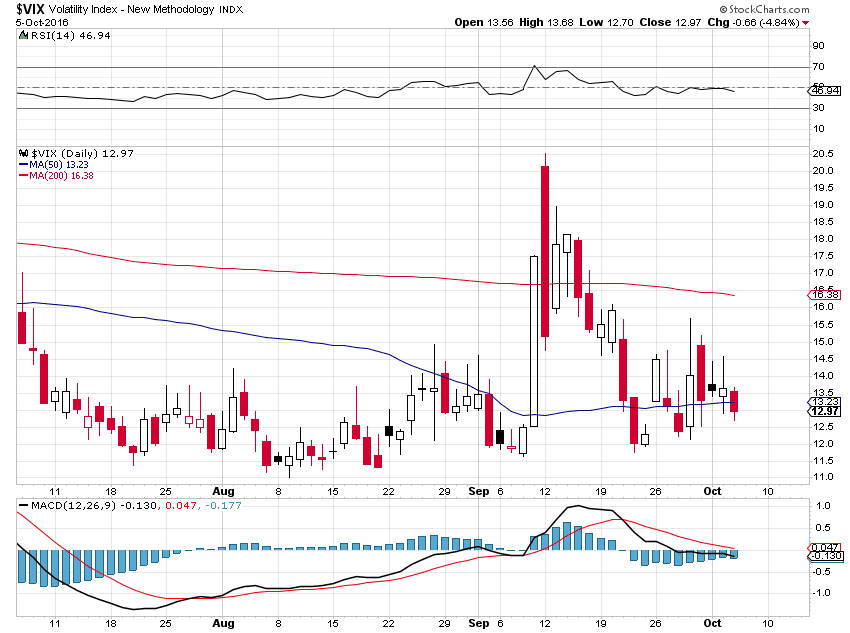Click the RSI(14) 46.94 legend label
Image resolution: width=850 pixels, height=633 pixels.
click(x=70, y=35)
